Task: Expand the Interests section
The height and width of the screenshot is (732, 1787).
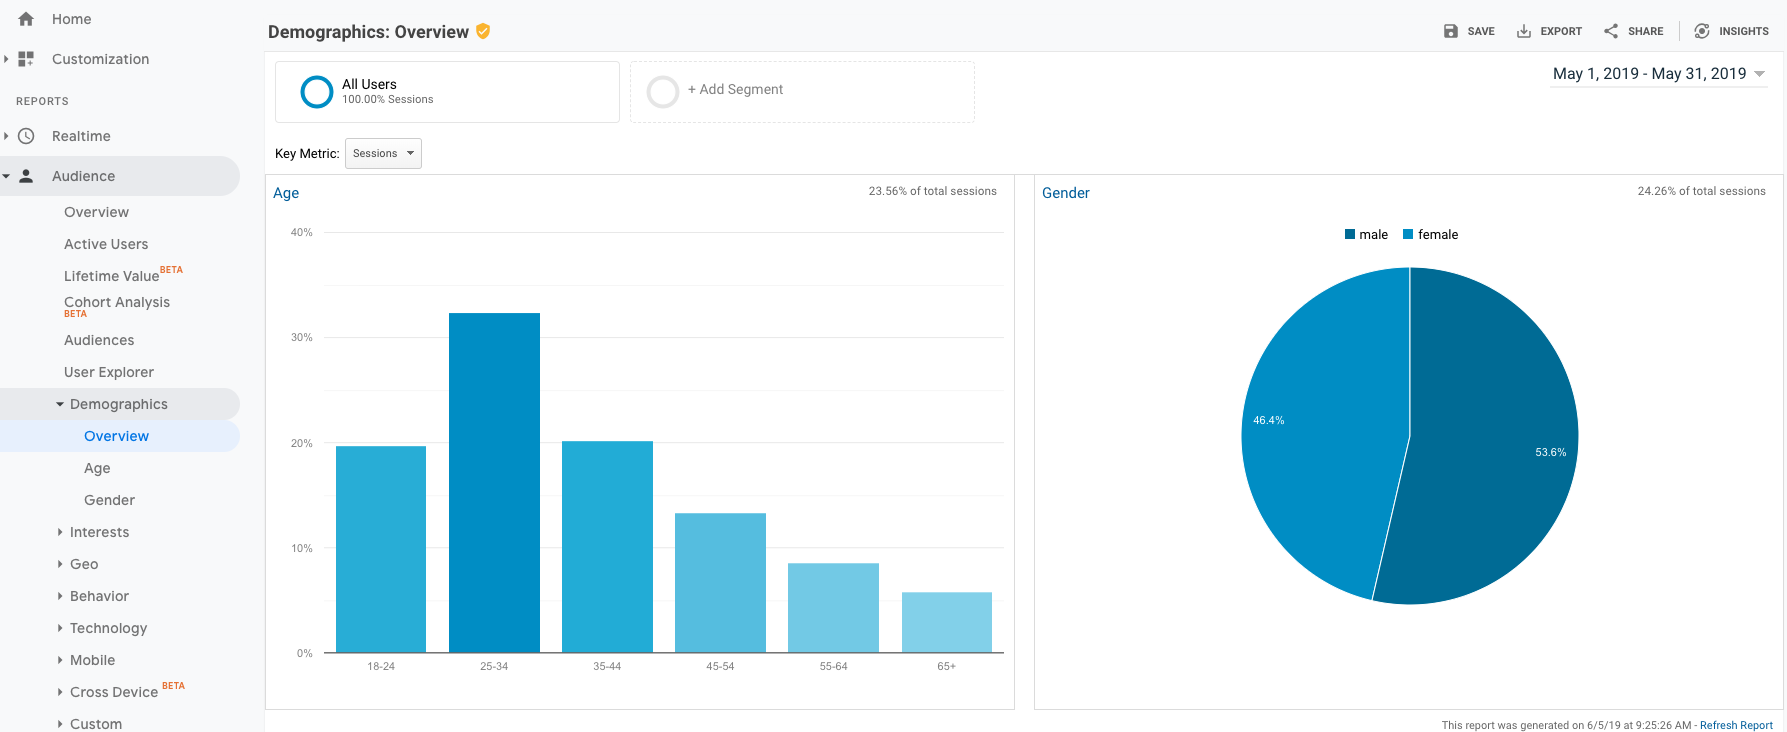Action: click(99, 532)
